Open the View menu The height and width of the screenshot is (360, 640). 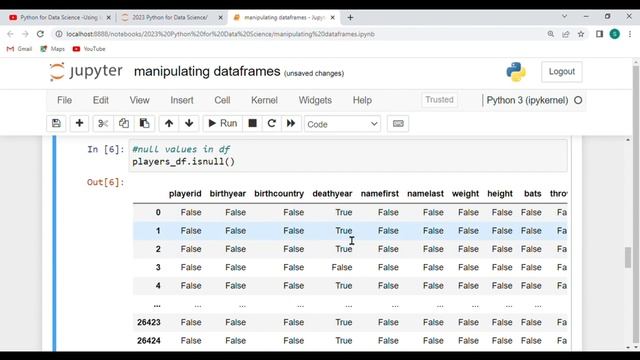click(139, 100)
